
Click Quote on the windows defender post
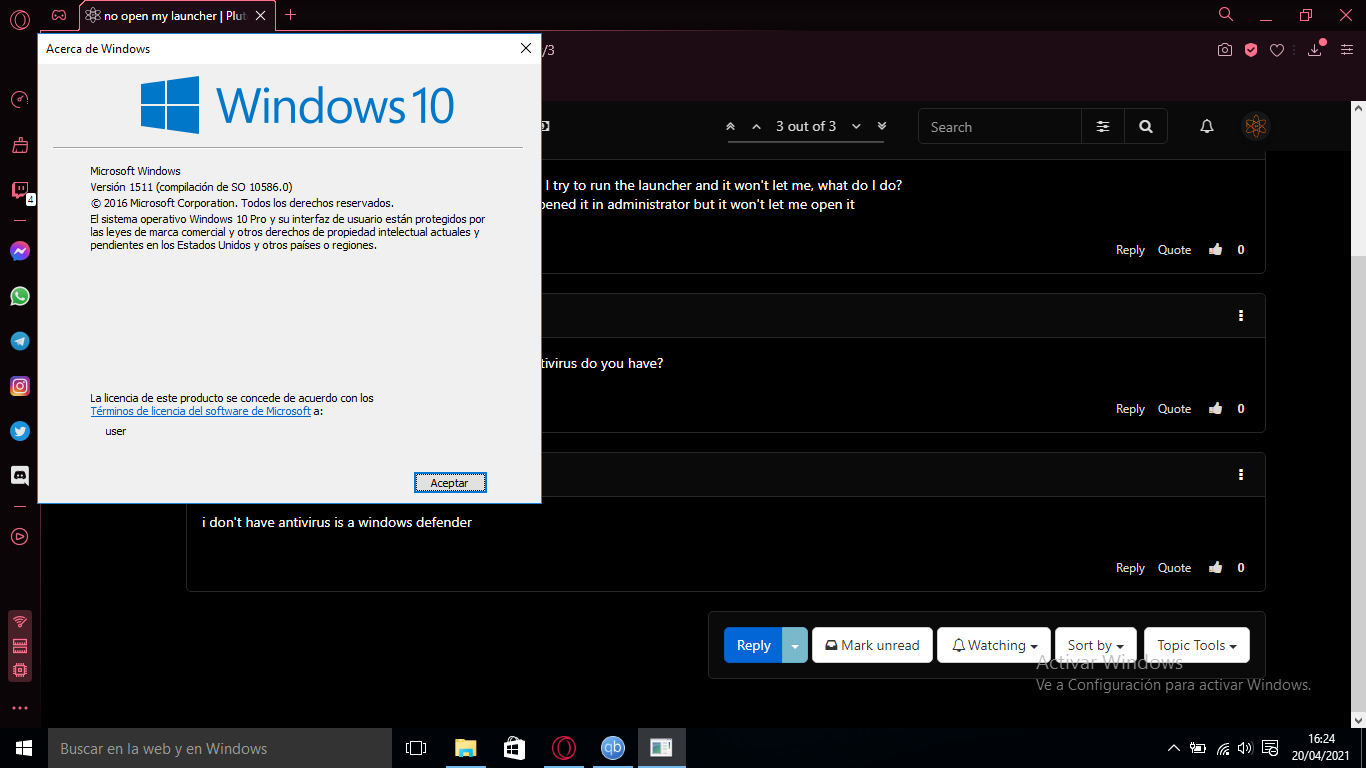(x=1174, y=568)
